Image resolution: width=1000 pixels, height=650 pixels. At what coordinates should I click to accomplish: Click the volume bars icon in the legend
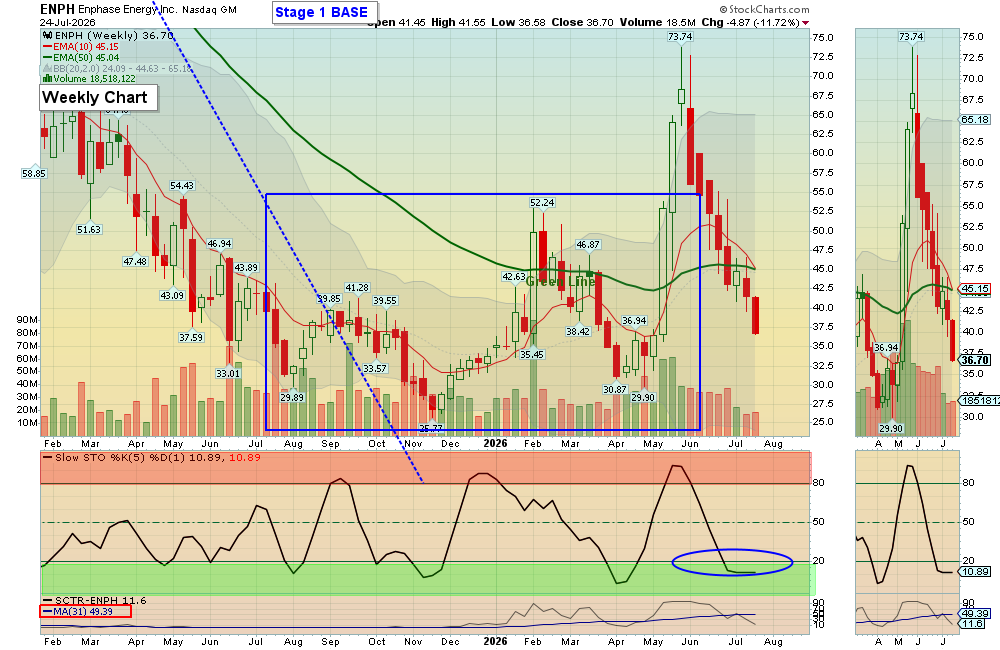(47, 79)
